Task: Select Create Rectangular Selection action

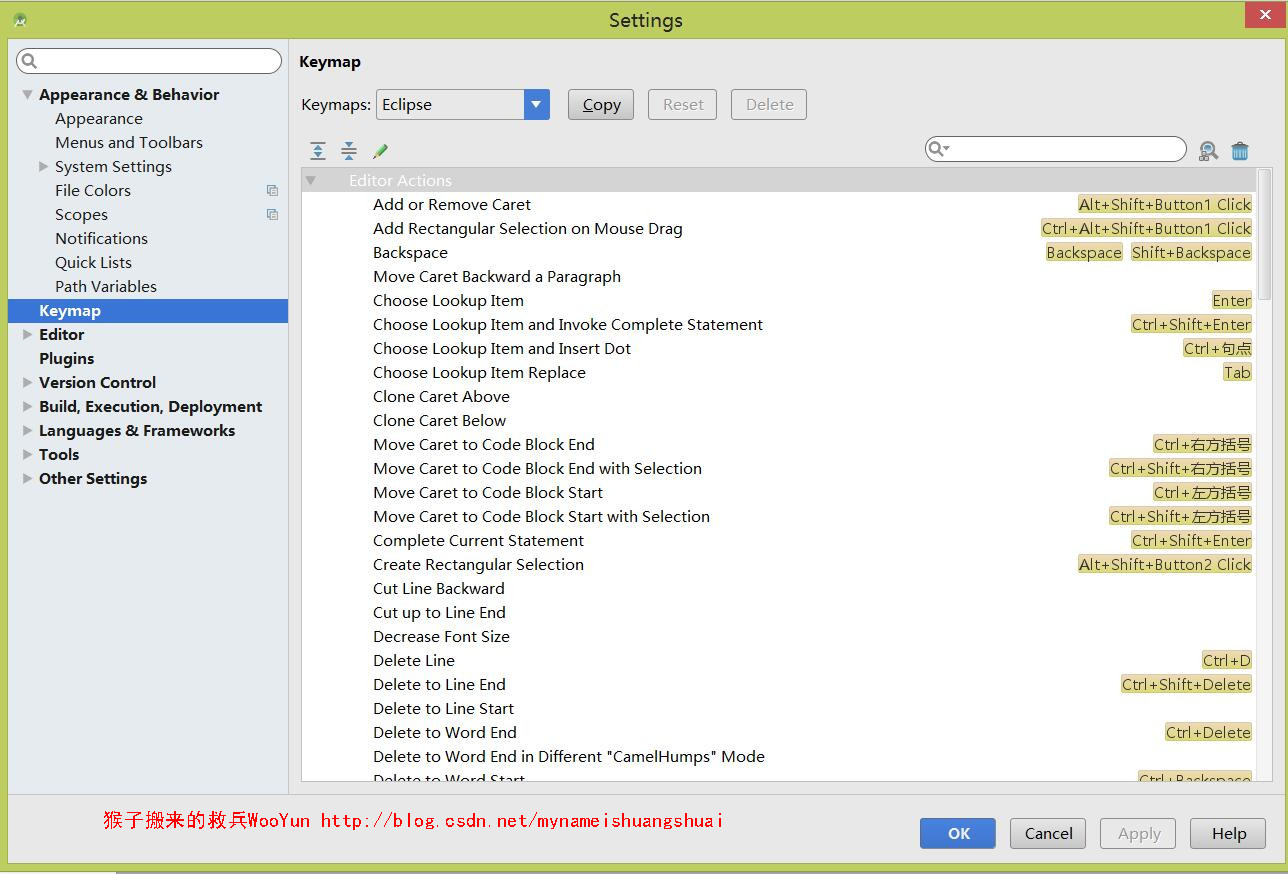Action: (x=779, y=564)
